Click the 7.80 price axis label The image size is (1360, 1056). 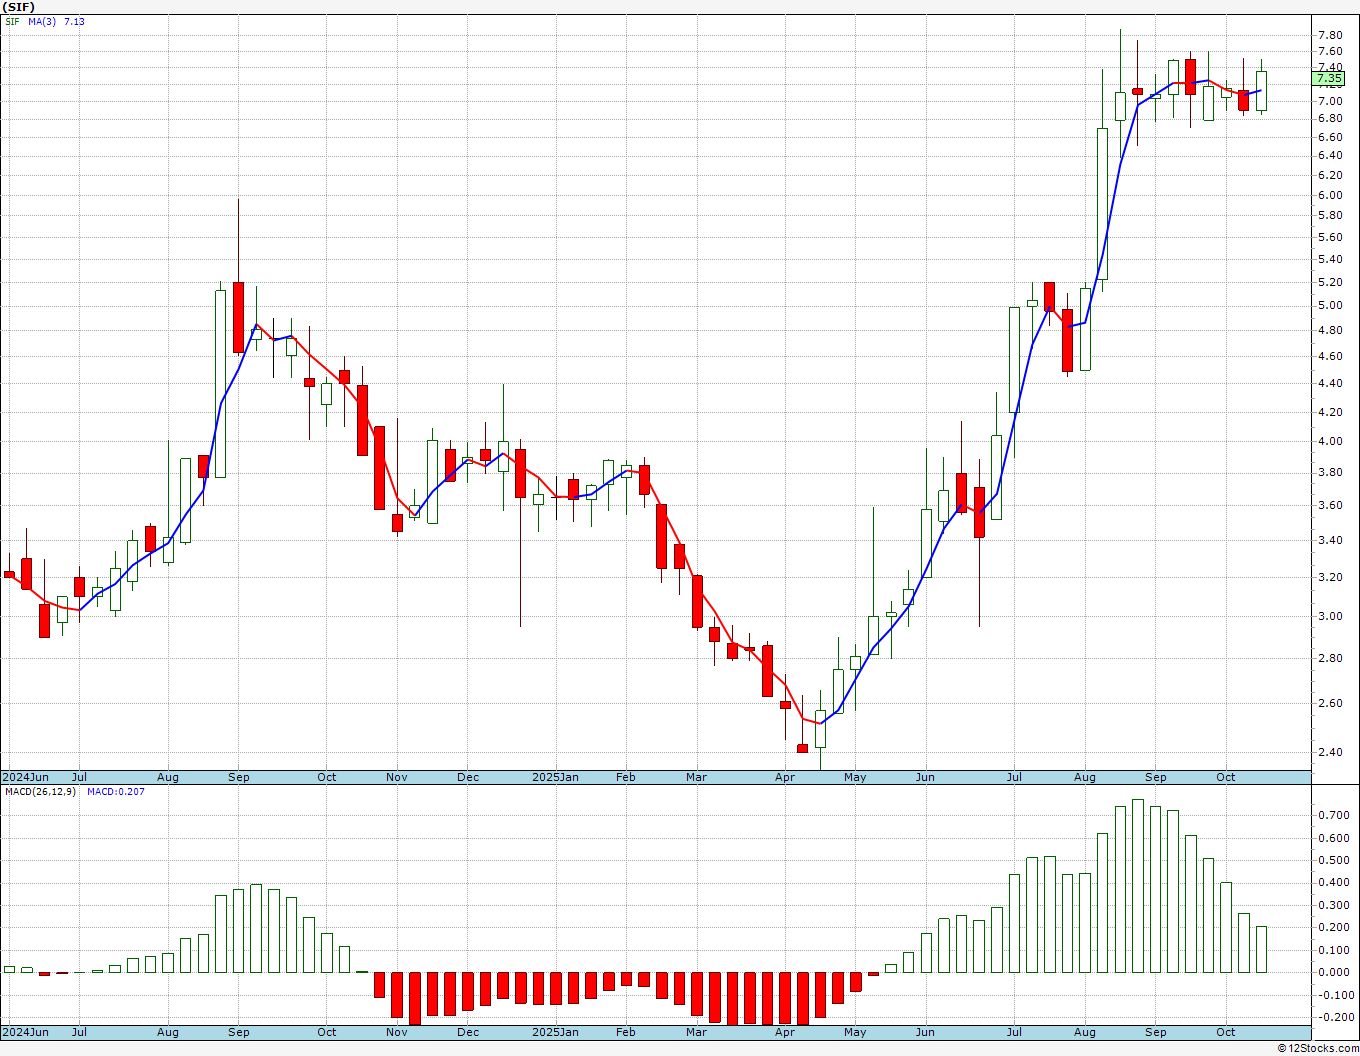point(1329,35)
